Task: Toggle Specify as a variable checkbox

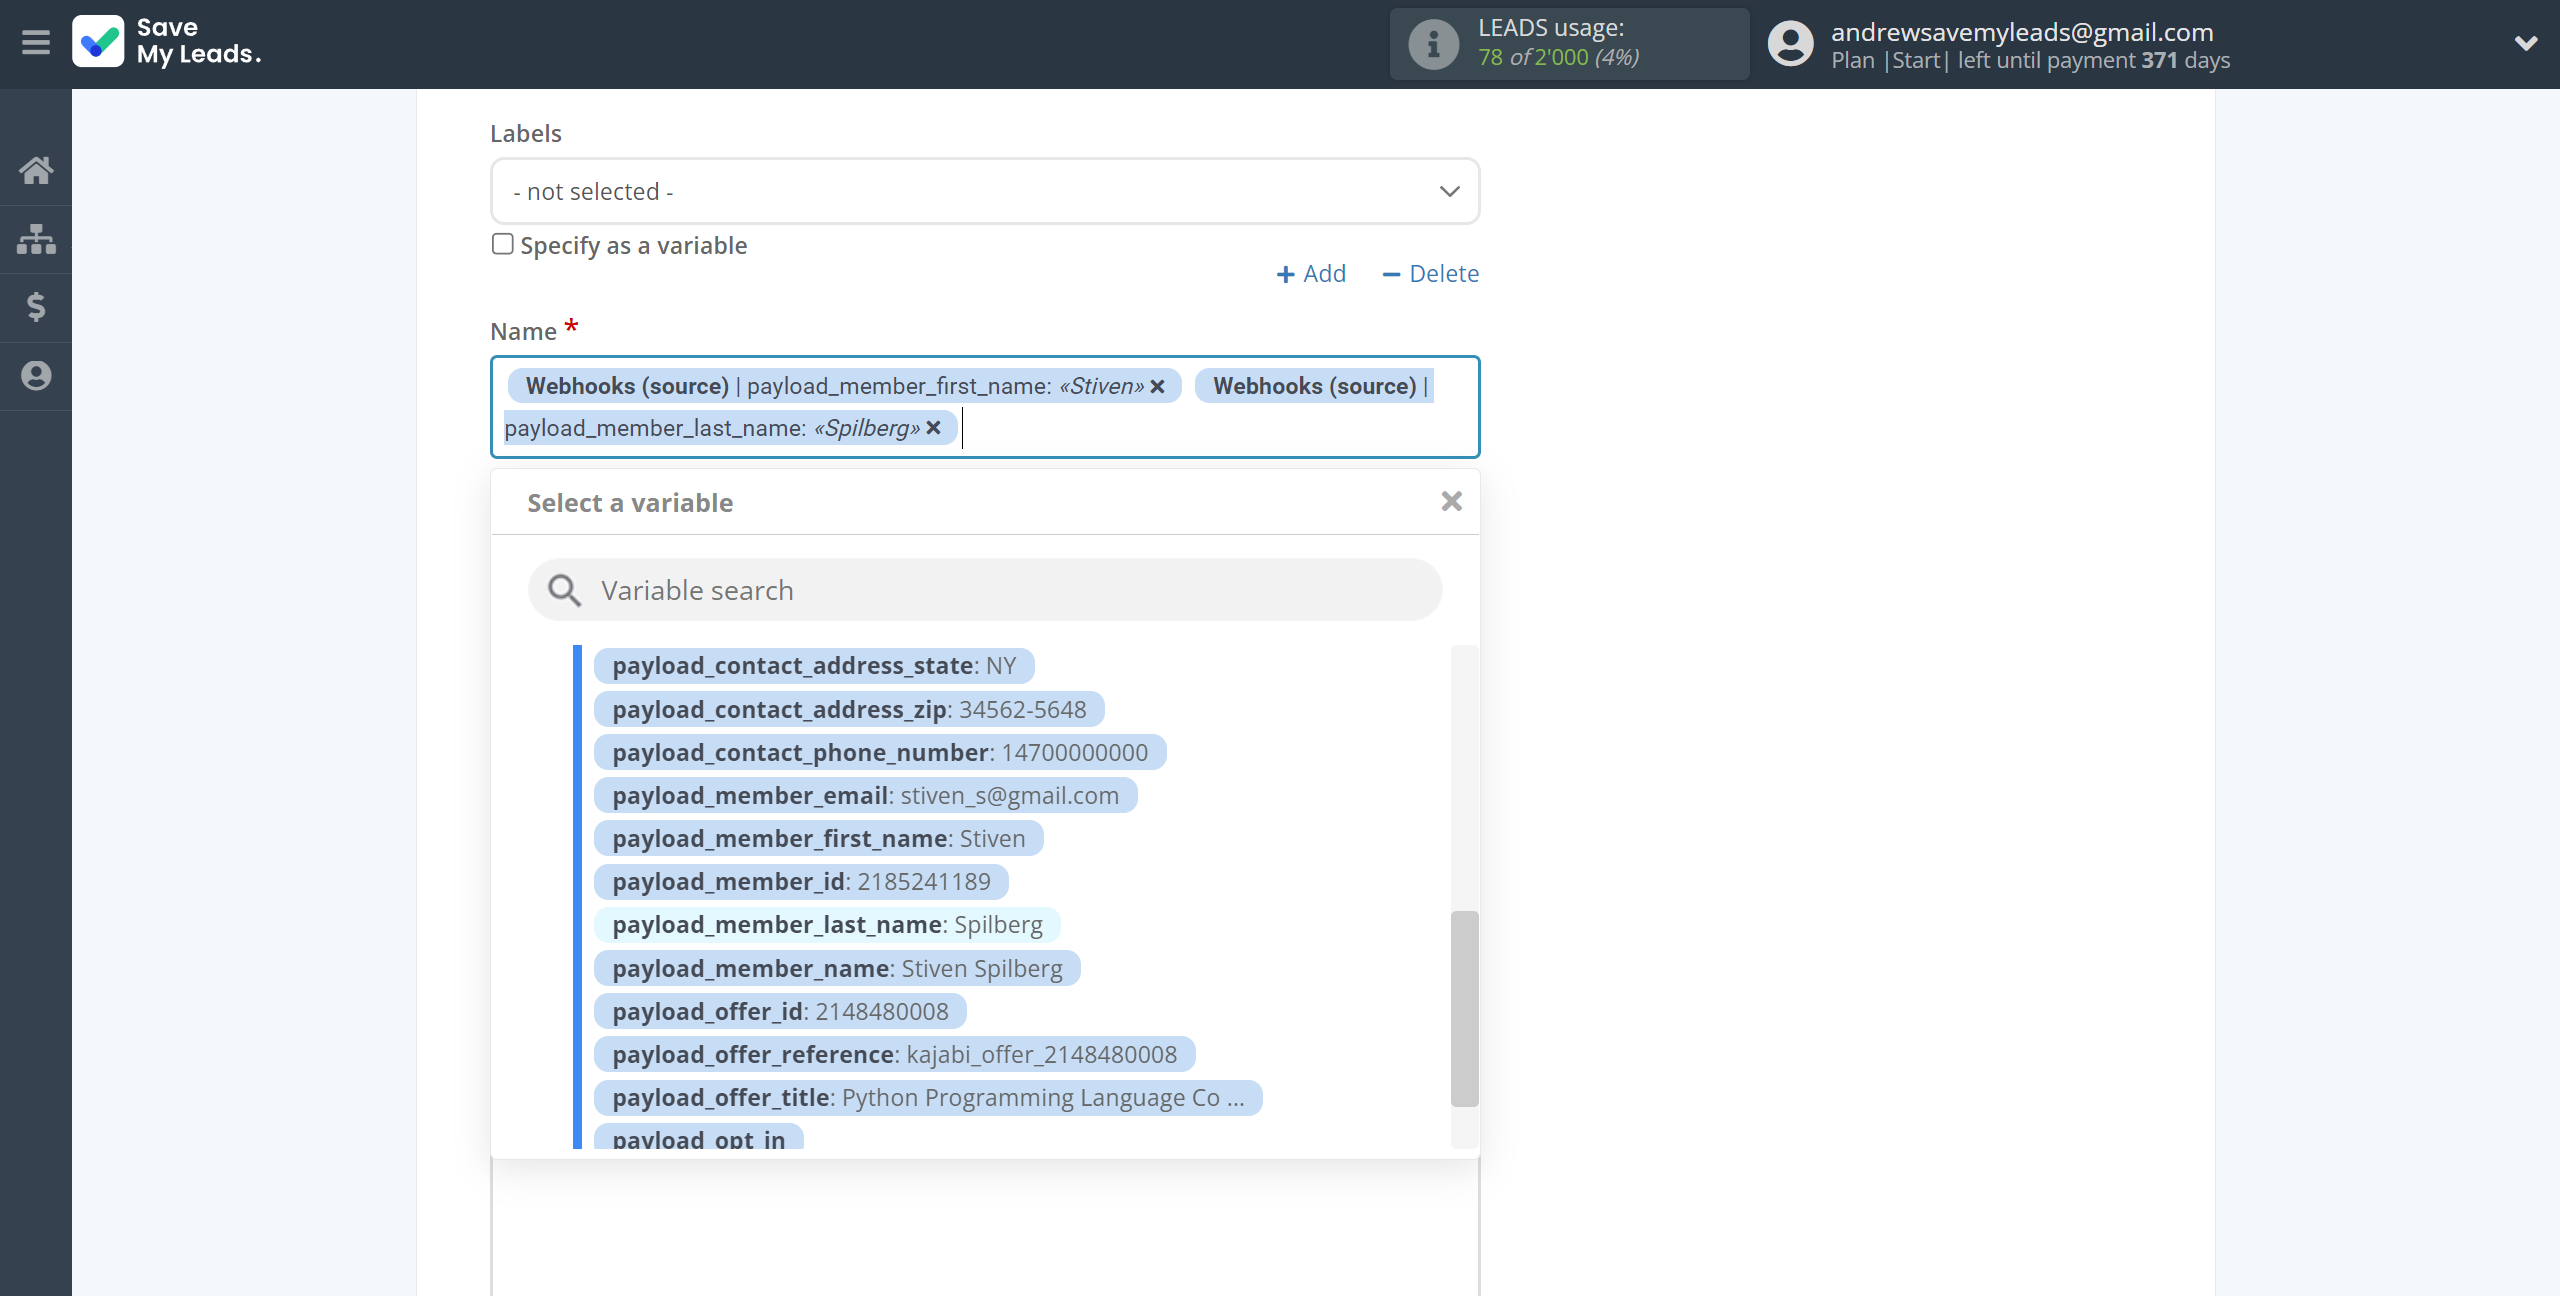Action: coord(503,244)
